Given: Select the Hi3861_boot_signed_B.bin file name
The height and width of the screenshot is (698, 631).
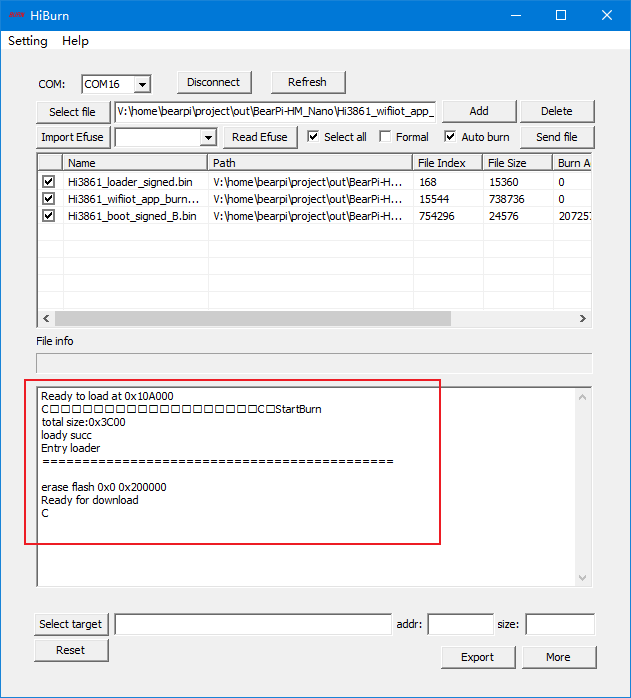Looking at the screenshot, I should pos(132,216).
